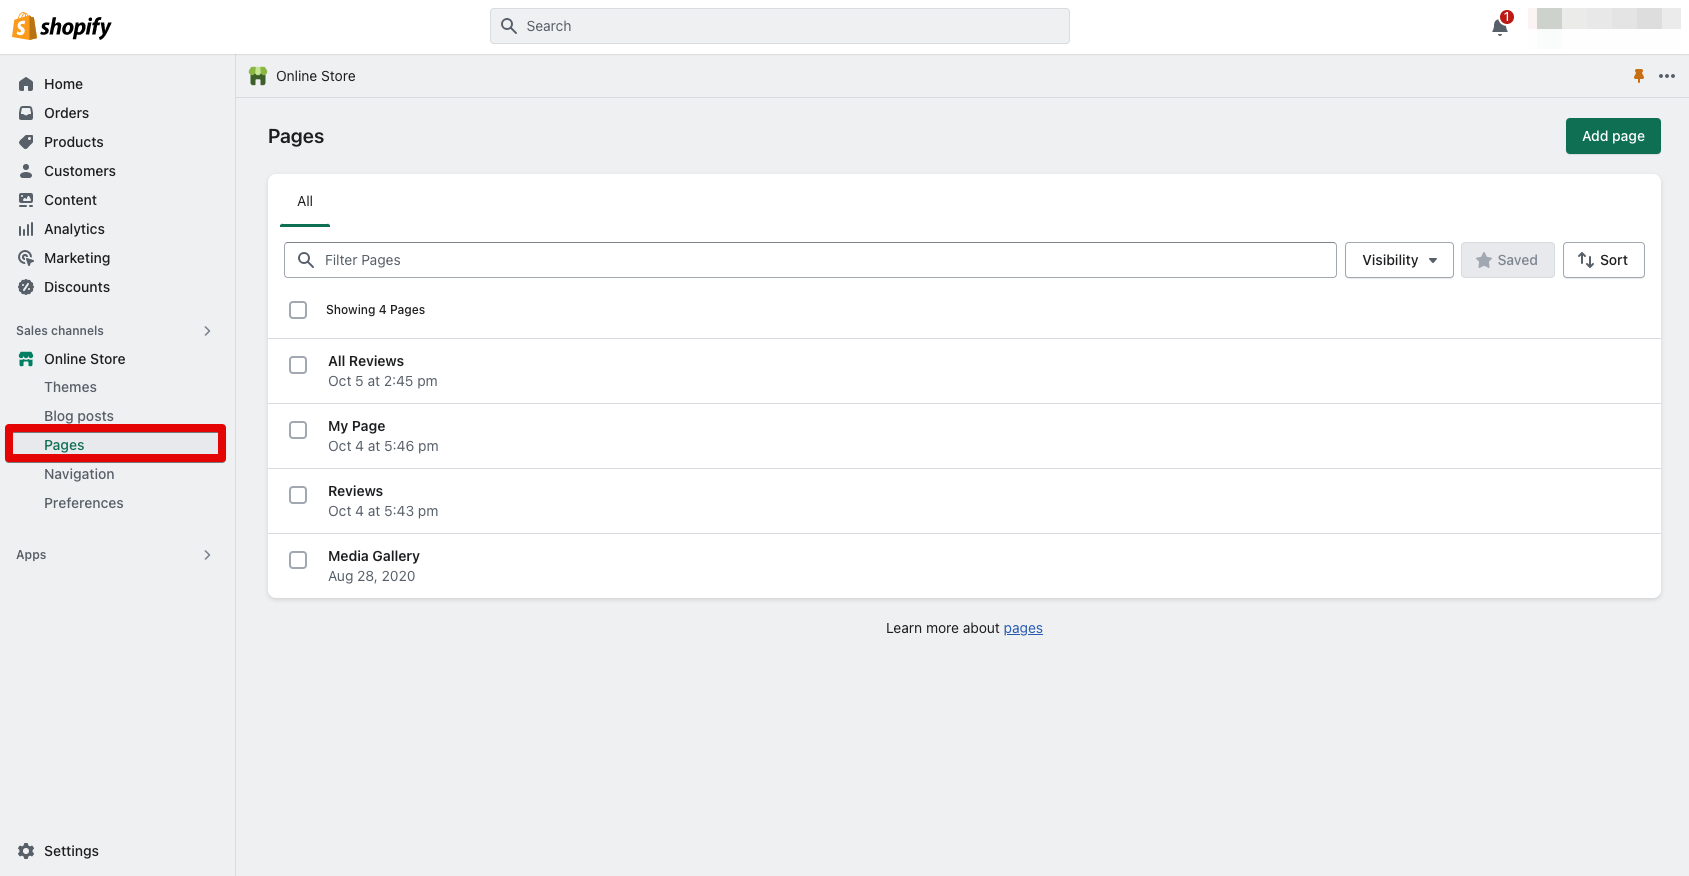Open Navigation under Online Store
Viewport: 1689px width, 876px height.
pos(79,474)
